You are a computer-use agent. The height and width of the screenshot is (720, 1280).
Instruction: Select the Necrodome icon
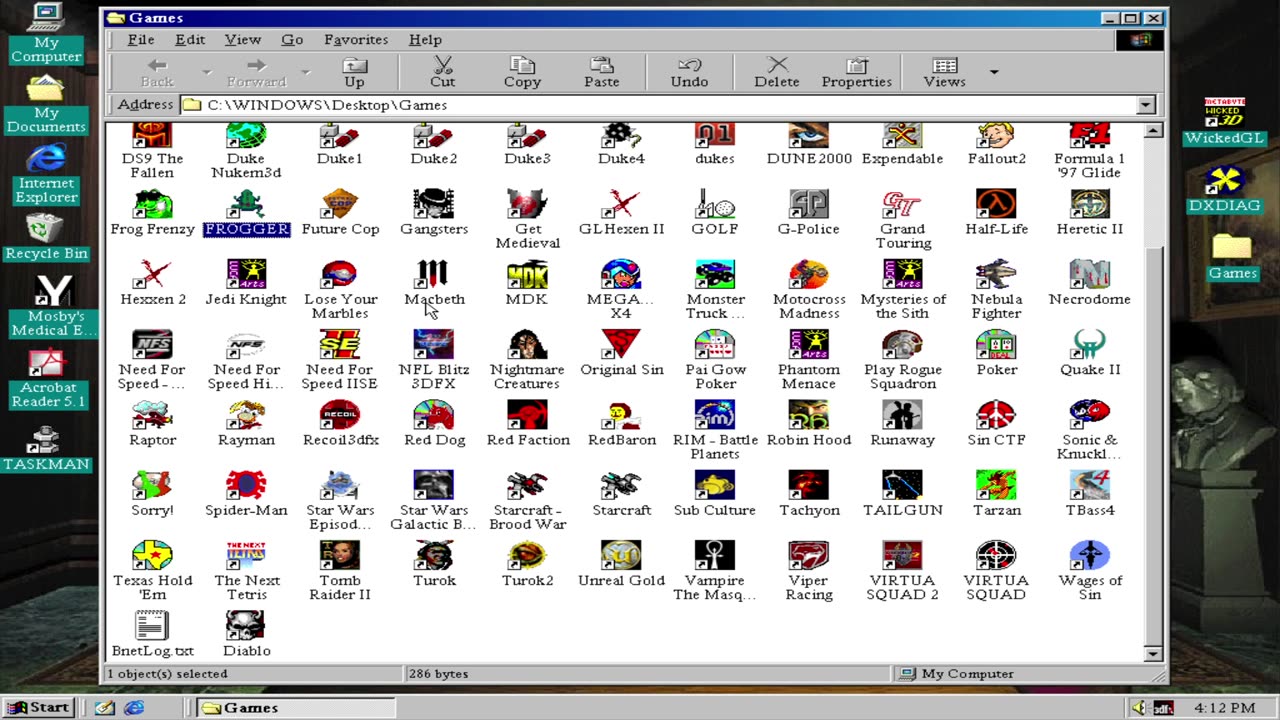1090,275
